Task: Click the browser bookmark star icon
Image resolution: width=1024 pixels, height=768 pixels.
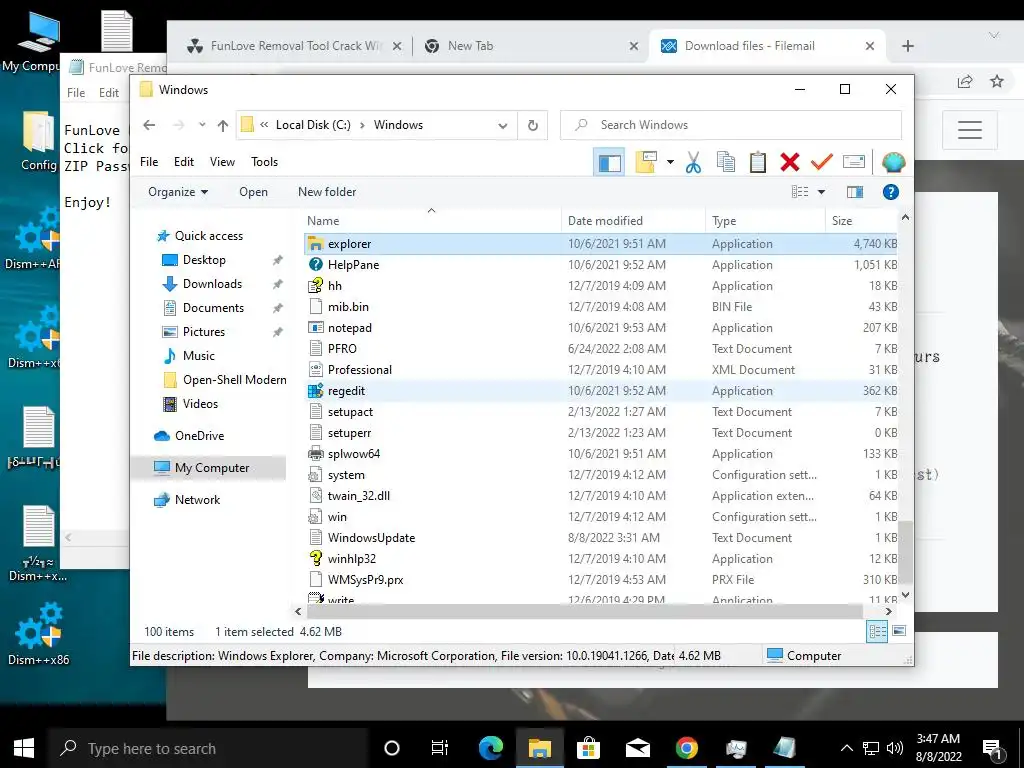Action: click(x=997, y=82)
